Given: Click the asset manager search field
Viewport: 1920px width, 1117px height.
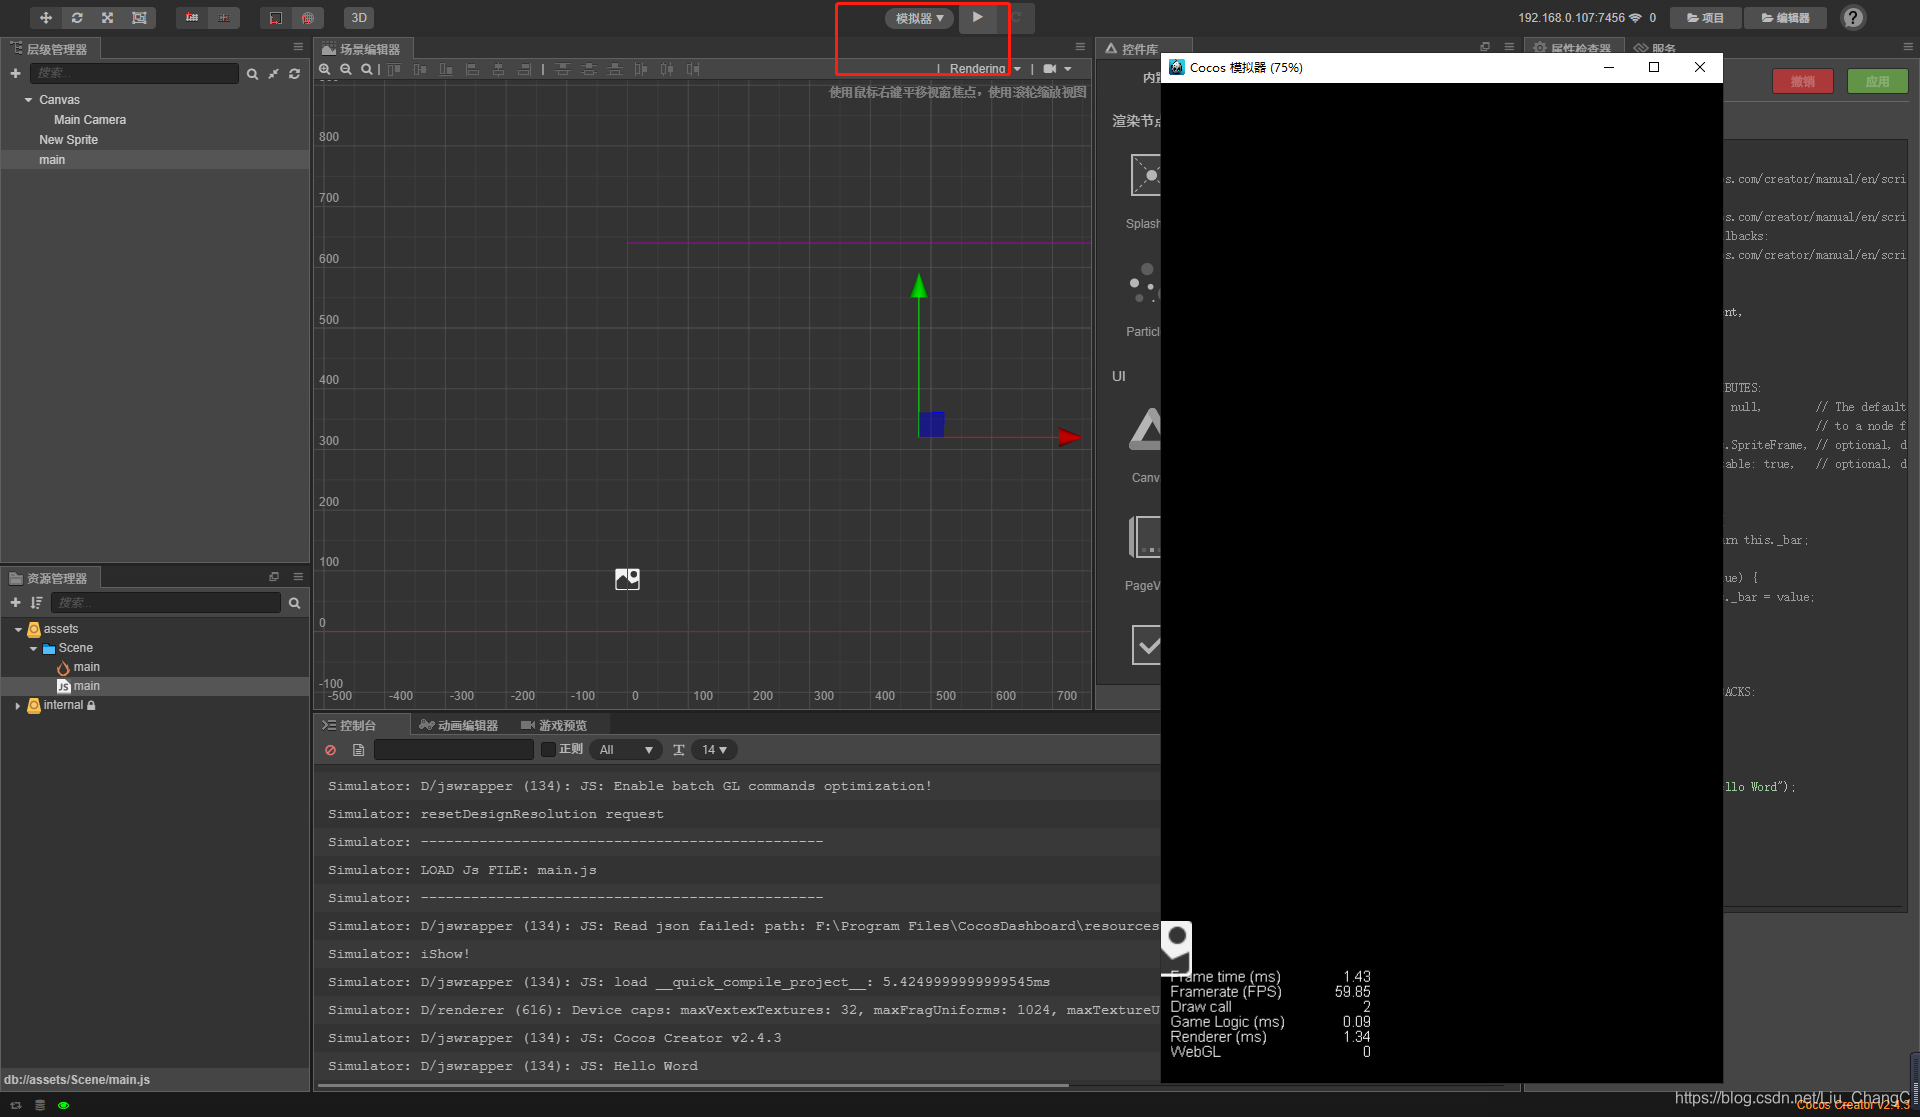Looking at the screenshot, I should (x=166, y=603).
